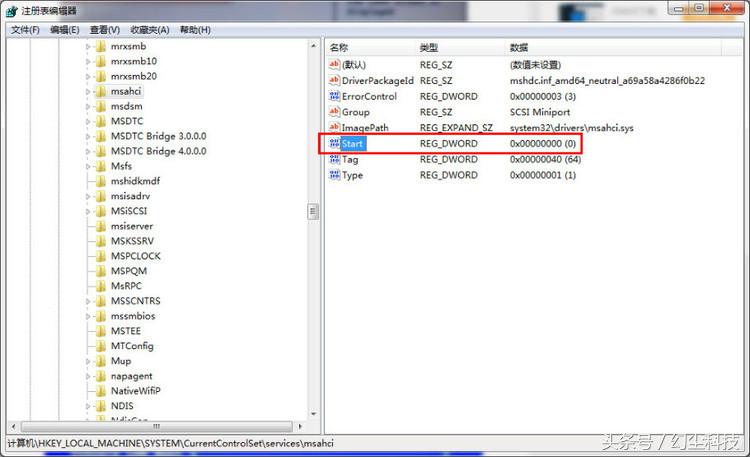This screenshot has width=750, height=457.
Task: Click the tree horizontal scrollbar thumb
Action: click(156, 426)
